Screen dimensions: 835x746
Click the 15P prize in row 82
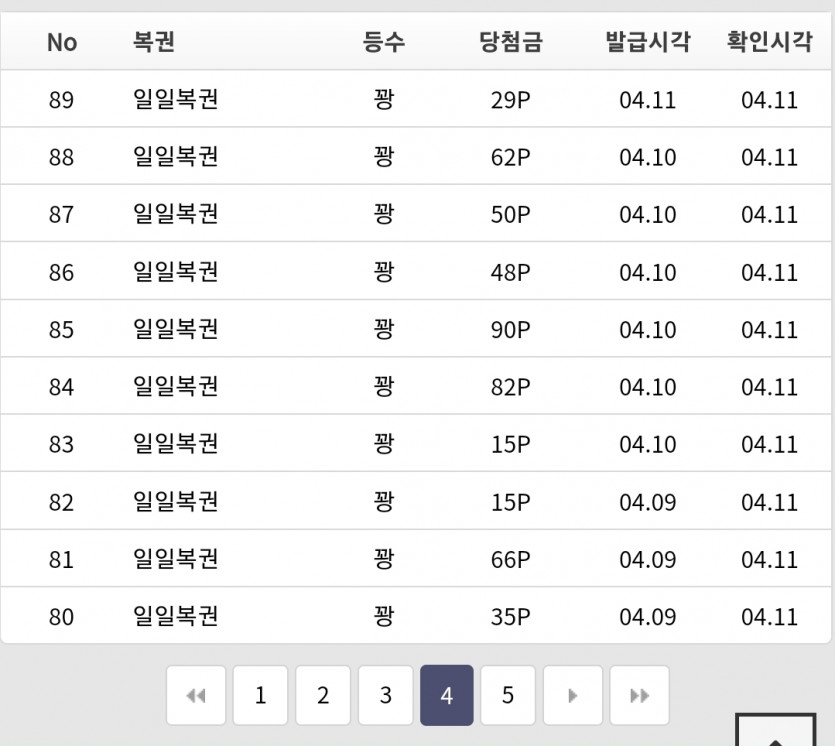pyautogui.click(x=511, y=502)
